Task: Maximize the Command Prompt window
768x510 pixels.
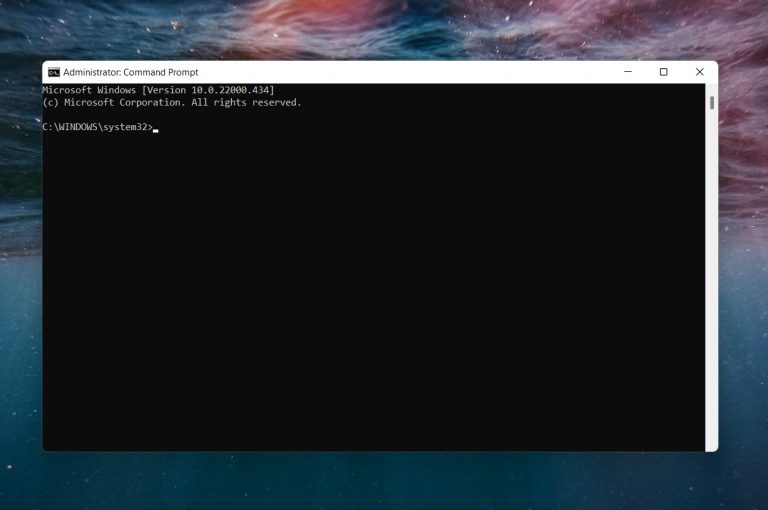Action: tap(663, 72)
